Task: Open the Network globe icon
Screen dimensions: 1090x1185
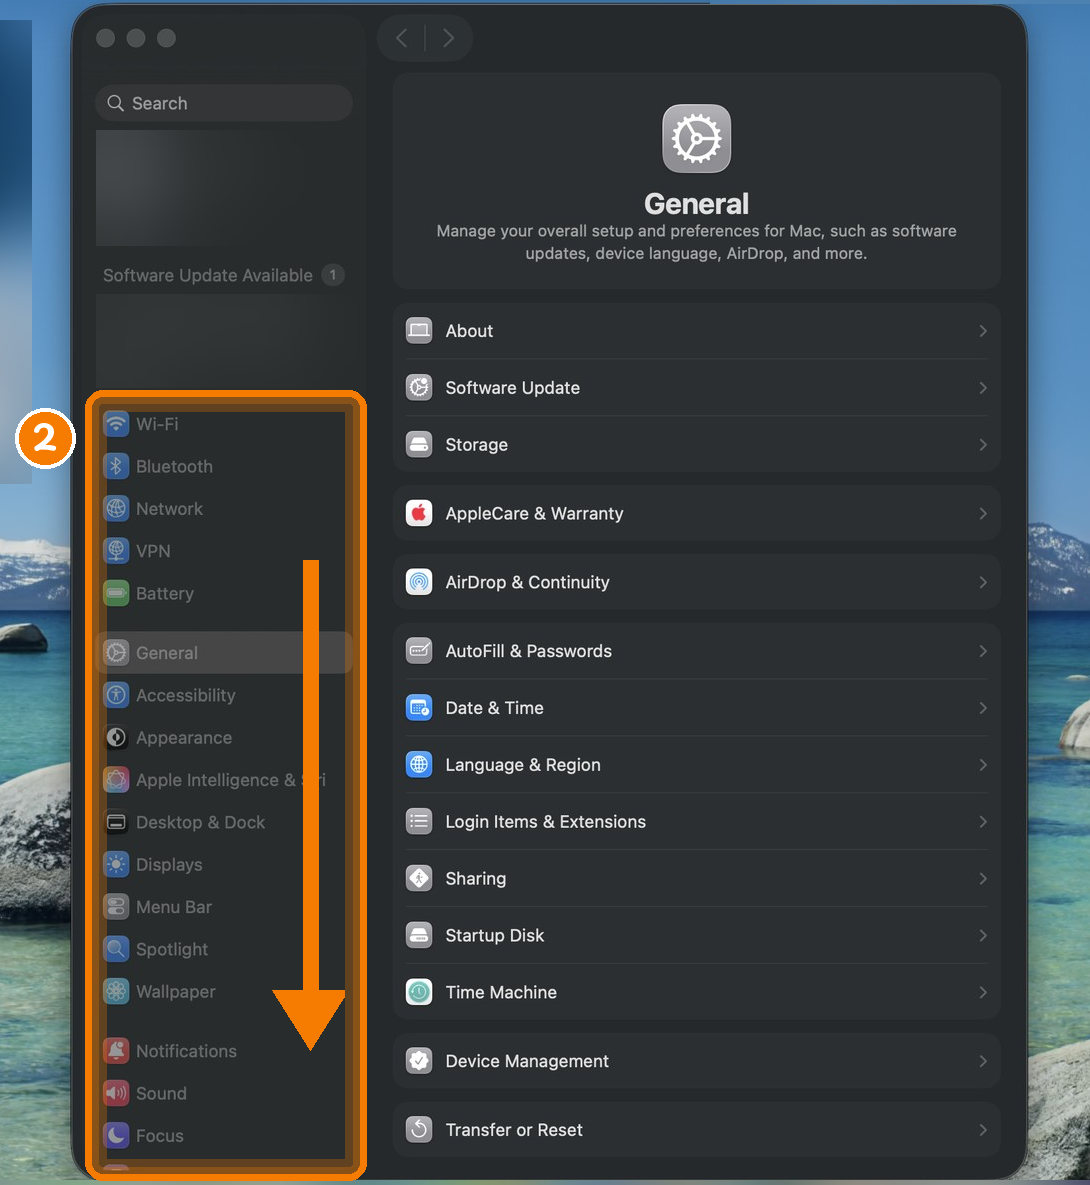Action: [116, 509]
